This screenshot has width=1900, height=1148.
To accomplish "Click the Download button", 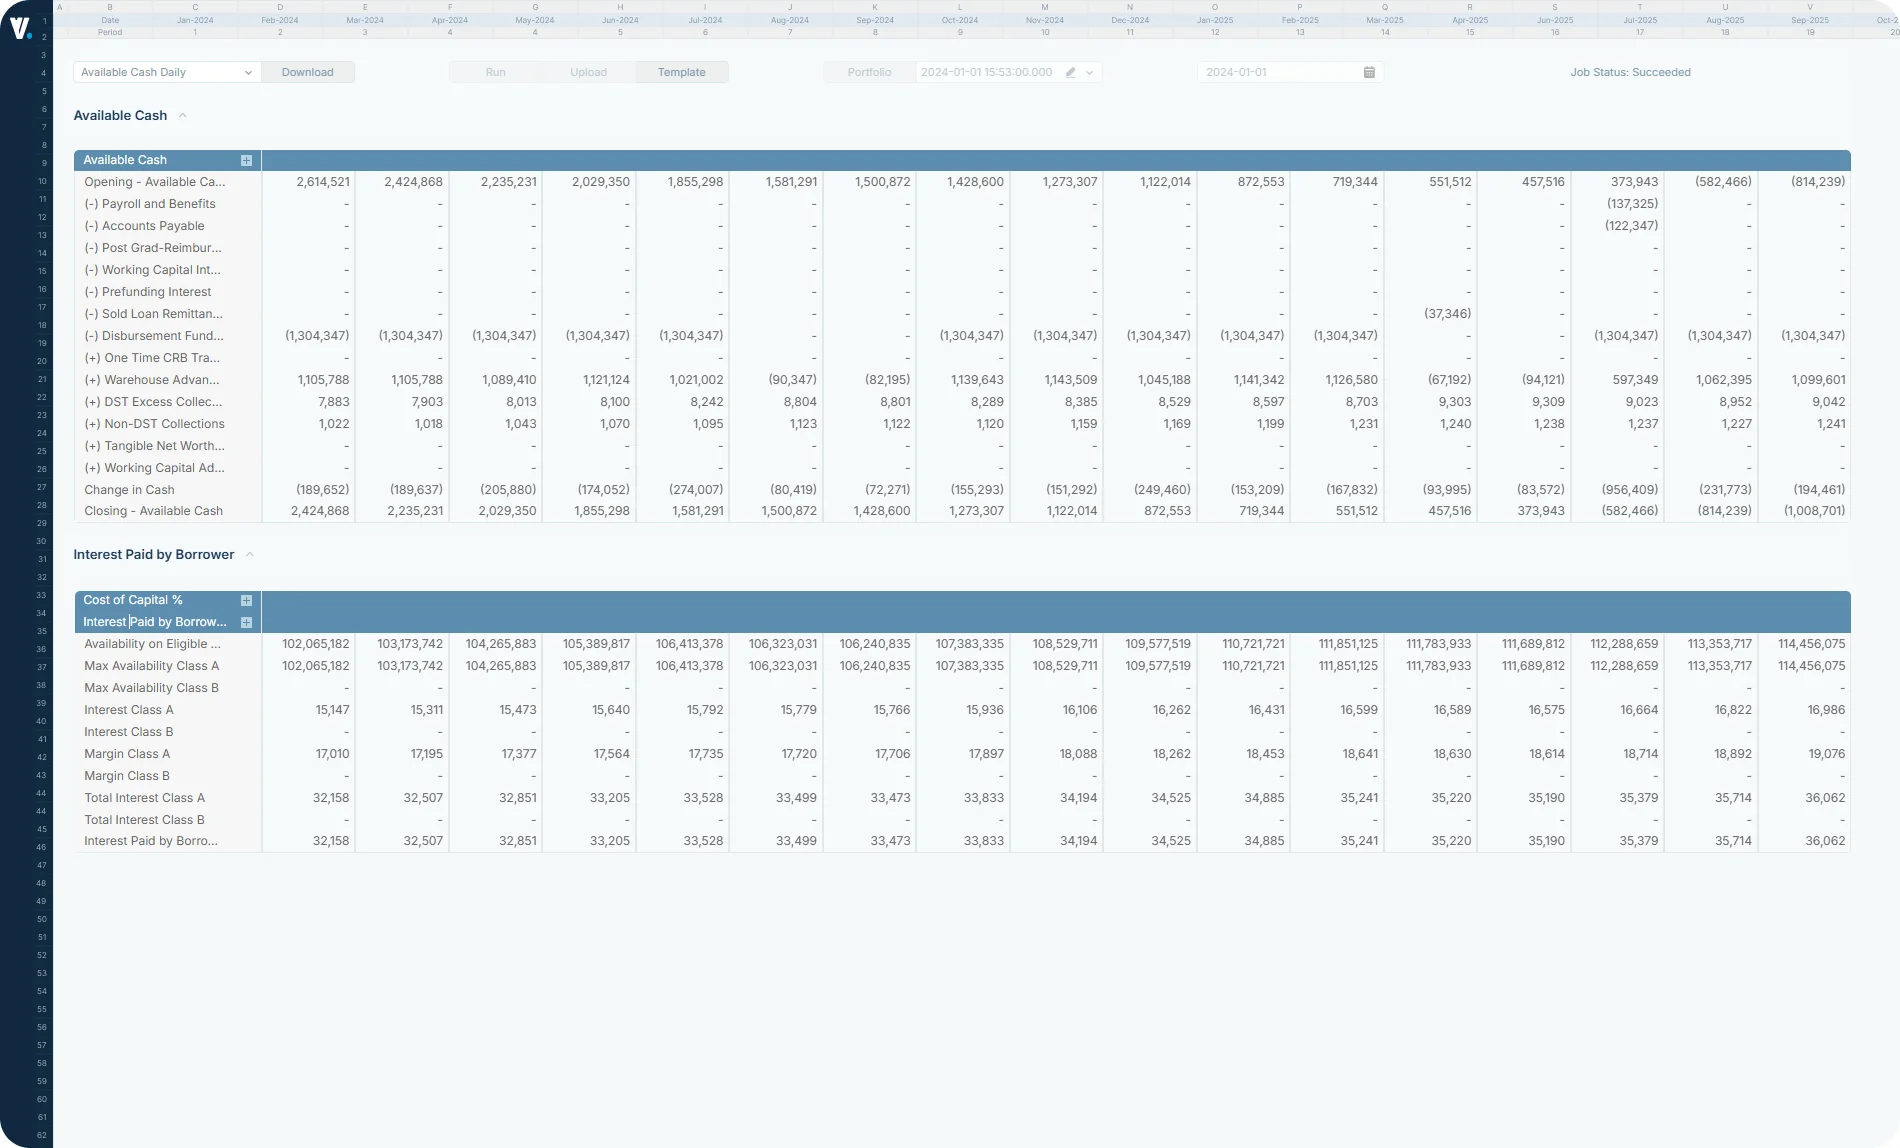I will click(308, 72).
